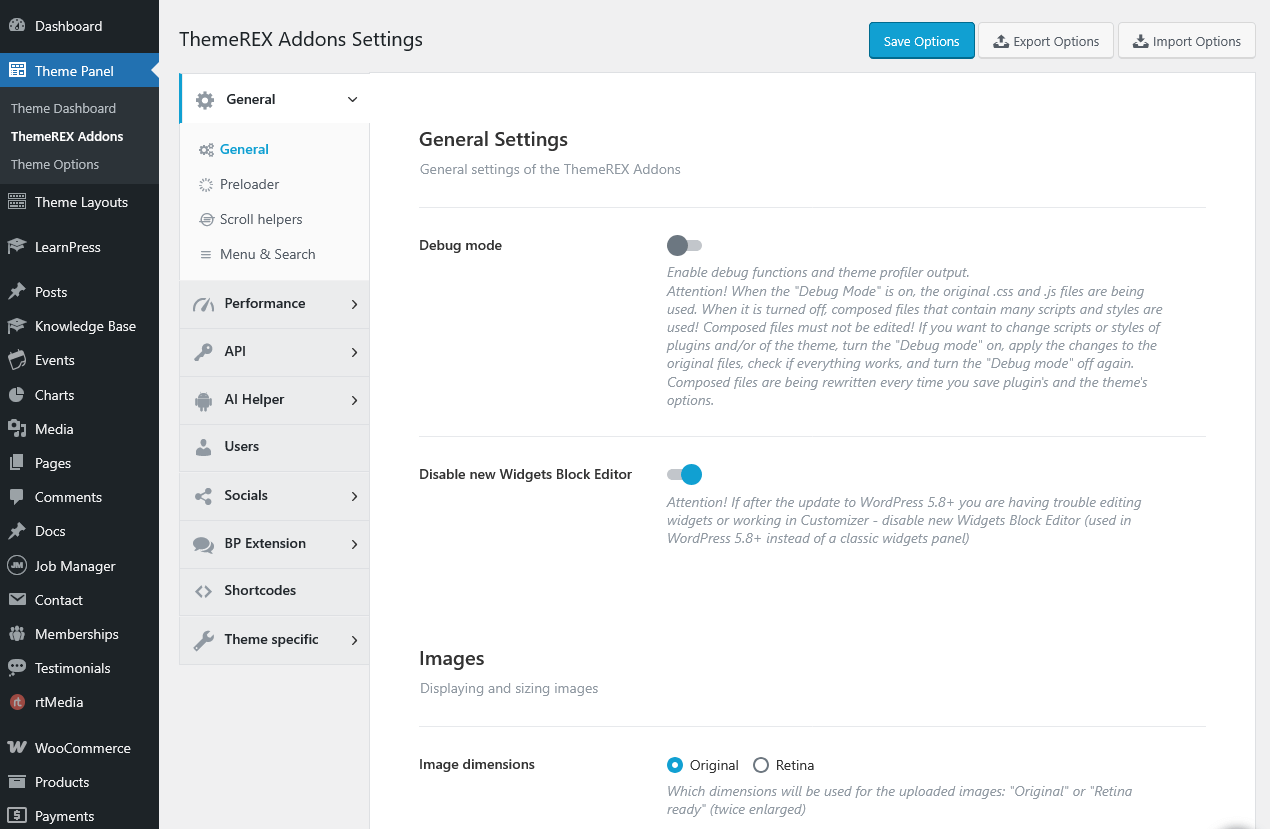Open the Socials settings tab label
Screen dimensions: 1270x829
pos(246,495)
